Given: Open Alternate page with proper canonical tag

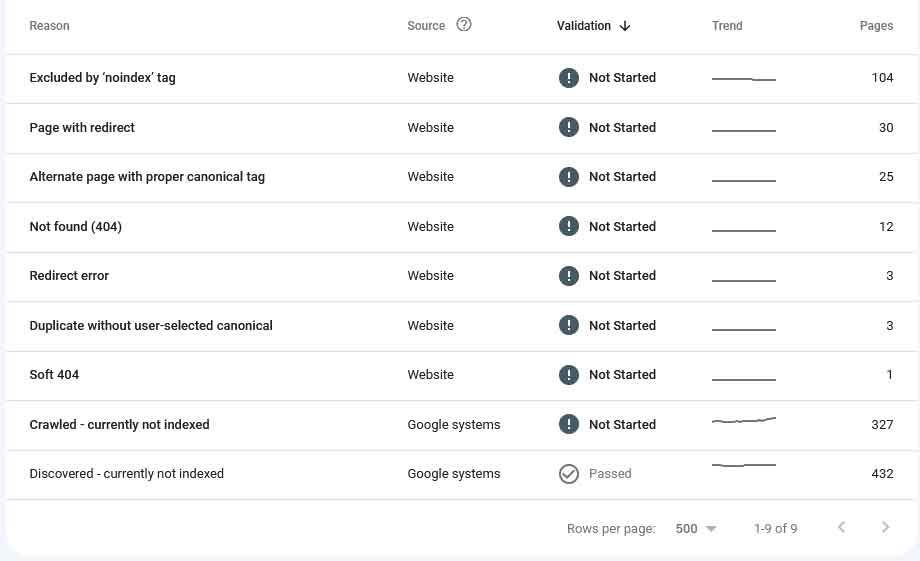Looking at the screenshot, I should (x=461, y=177).
